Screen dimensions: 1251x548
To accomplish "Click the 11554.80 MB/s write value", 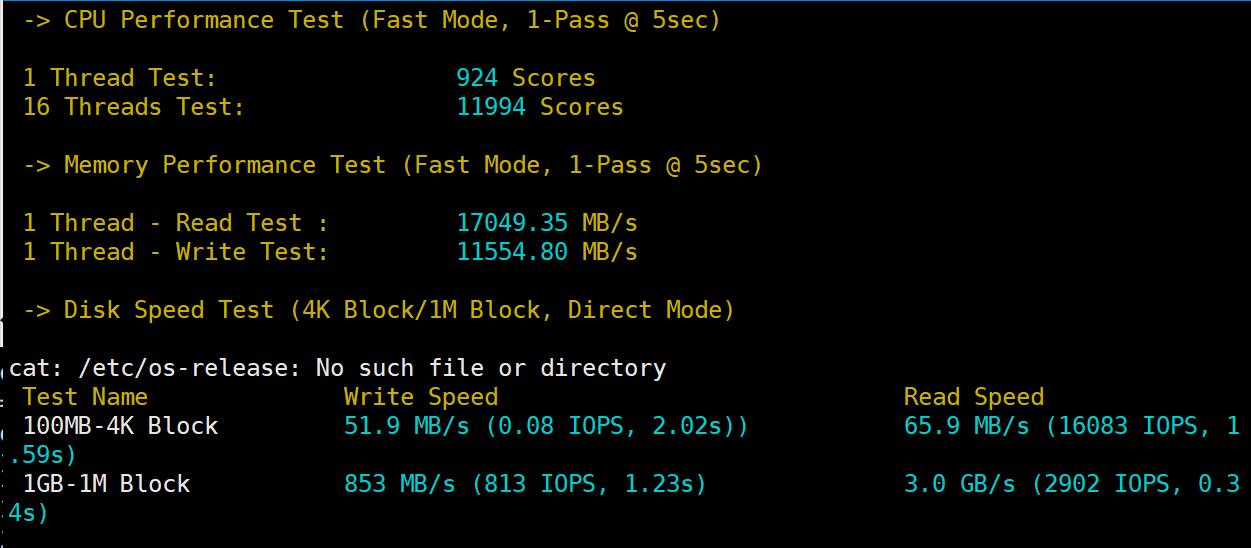I will (x=546, y=252).
